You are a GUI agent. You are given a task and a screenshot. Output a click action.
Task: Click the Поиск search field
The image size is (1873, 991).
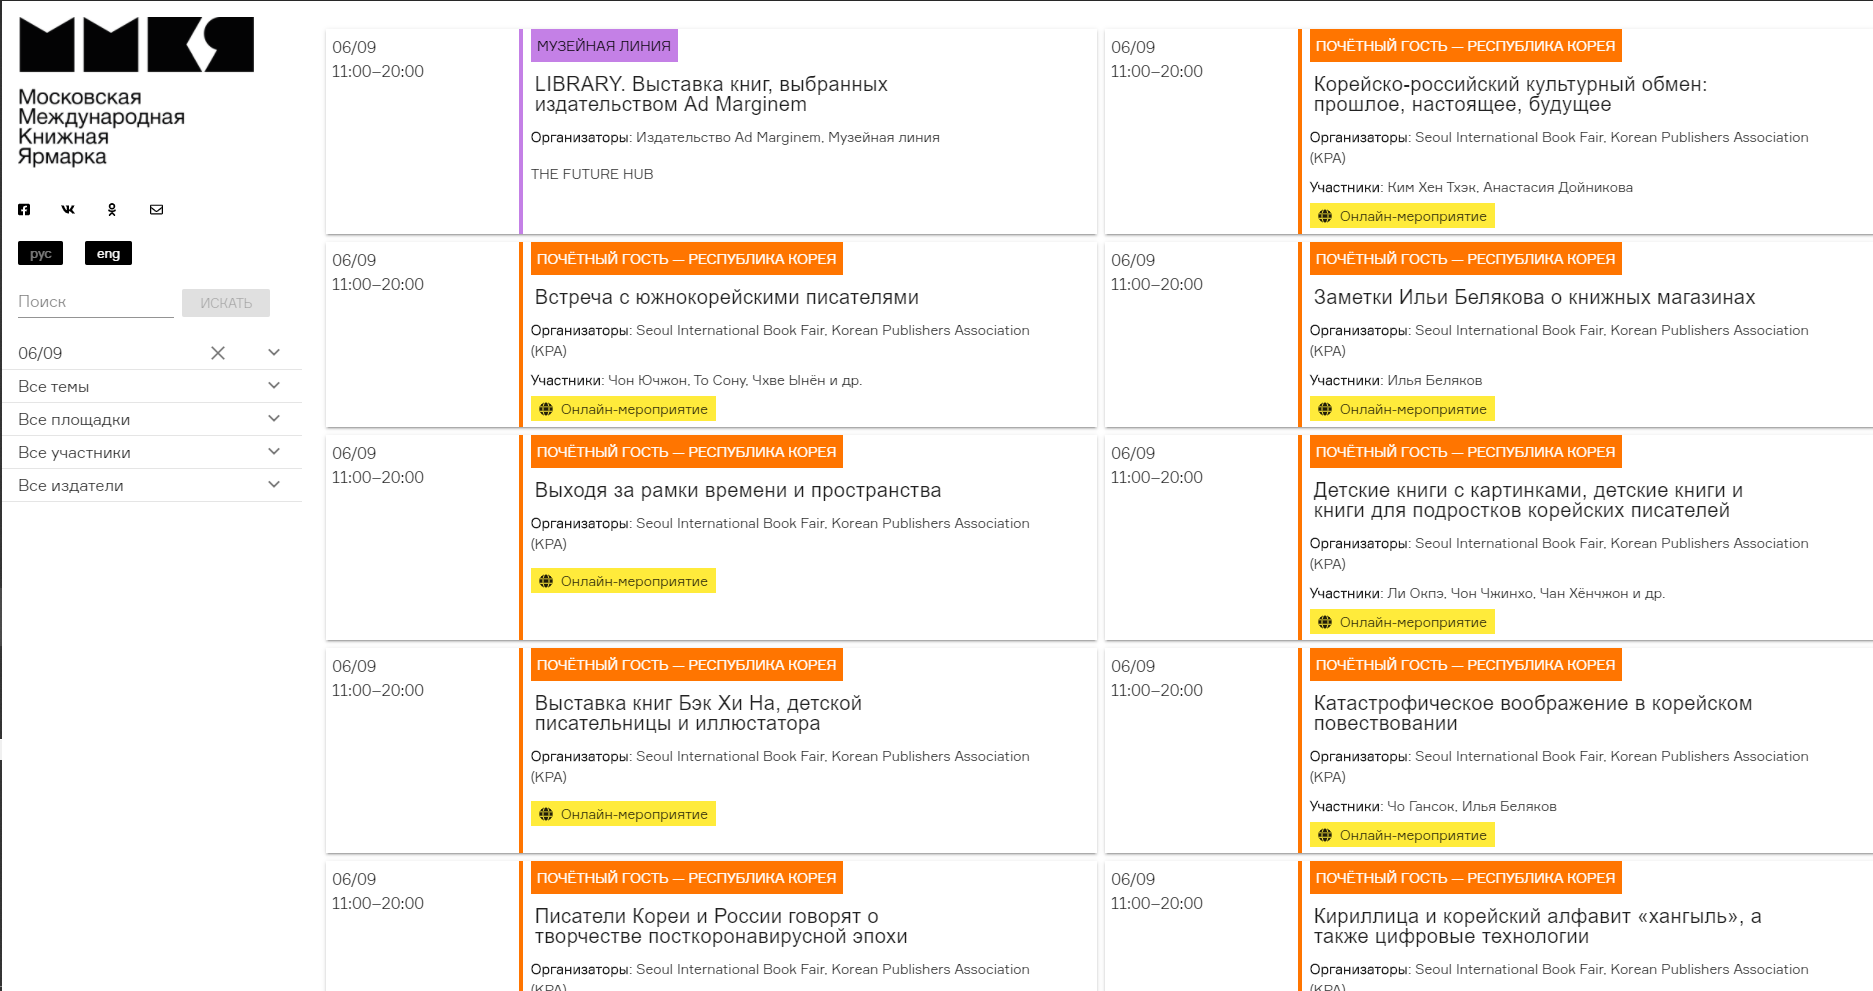point(96,302)
